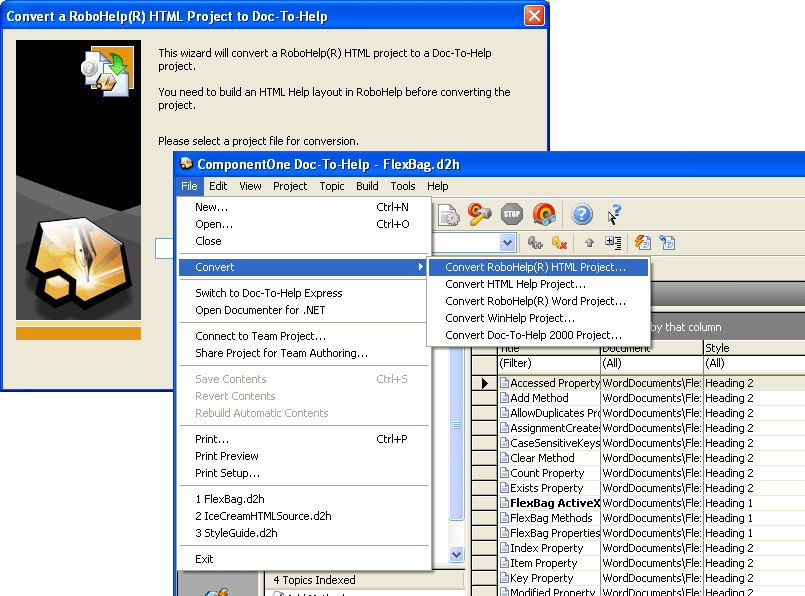Click the Exists Property row page icon
This screenshot has width=805, height=596.
point(504,488)
